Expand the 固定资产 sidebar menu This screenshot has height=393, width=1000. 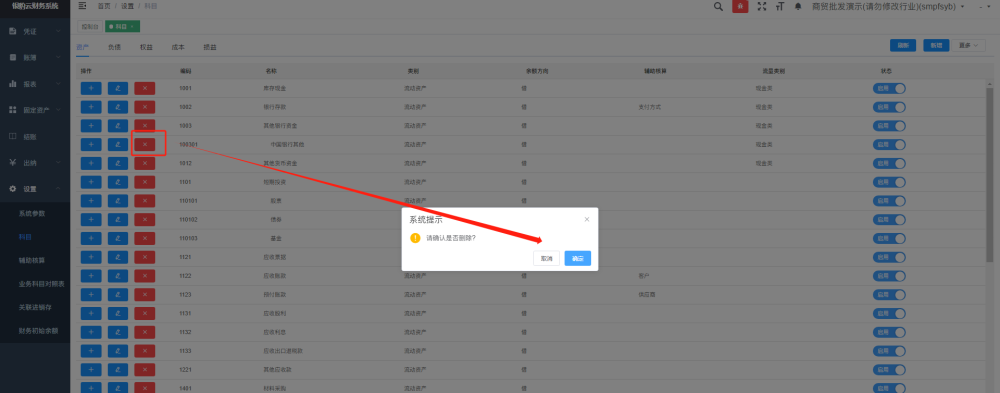[x=35, y=110]
